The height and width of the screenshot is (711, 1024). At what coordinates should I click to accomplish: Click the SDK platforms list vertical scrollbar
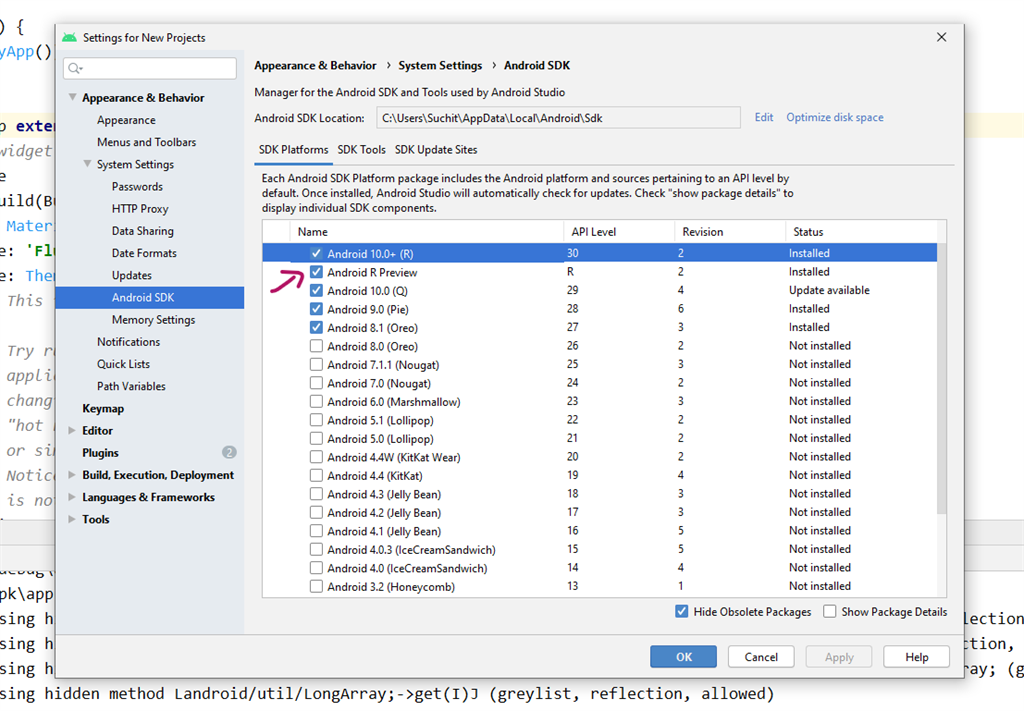click(941, 379)
